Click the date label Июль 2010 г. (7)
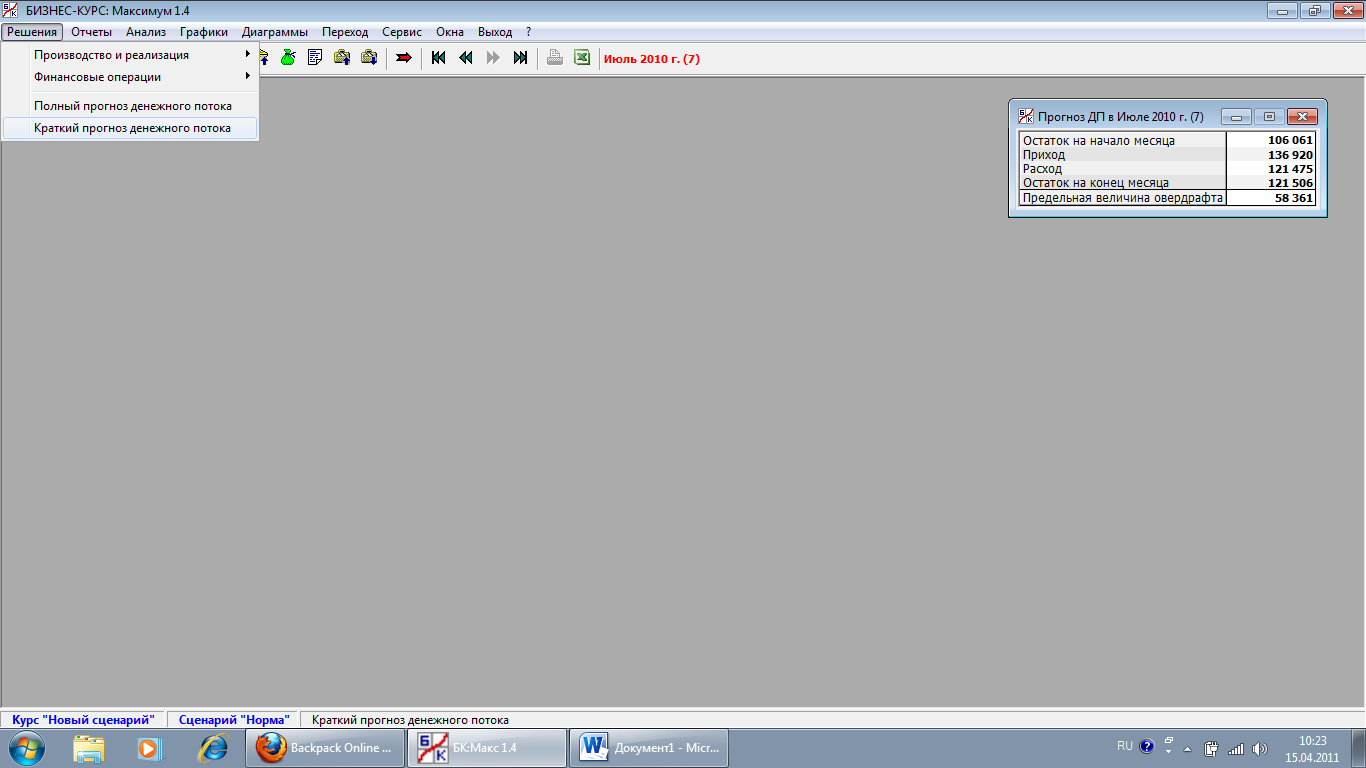The image size is (1366, 768). [652, 59]
